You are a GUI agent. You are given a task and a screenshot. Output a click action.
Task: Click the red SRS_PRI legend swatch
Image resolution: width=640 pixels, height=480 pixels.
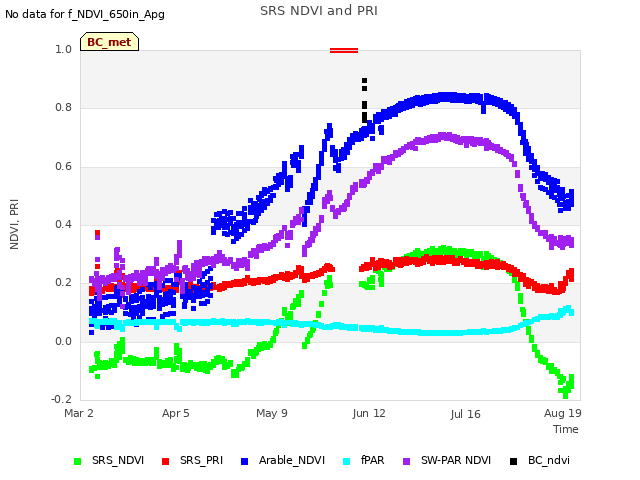click(165, 461)
